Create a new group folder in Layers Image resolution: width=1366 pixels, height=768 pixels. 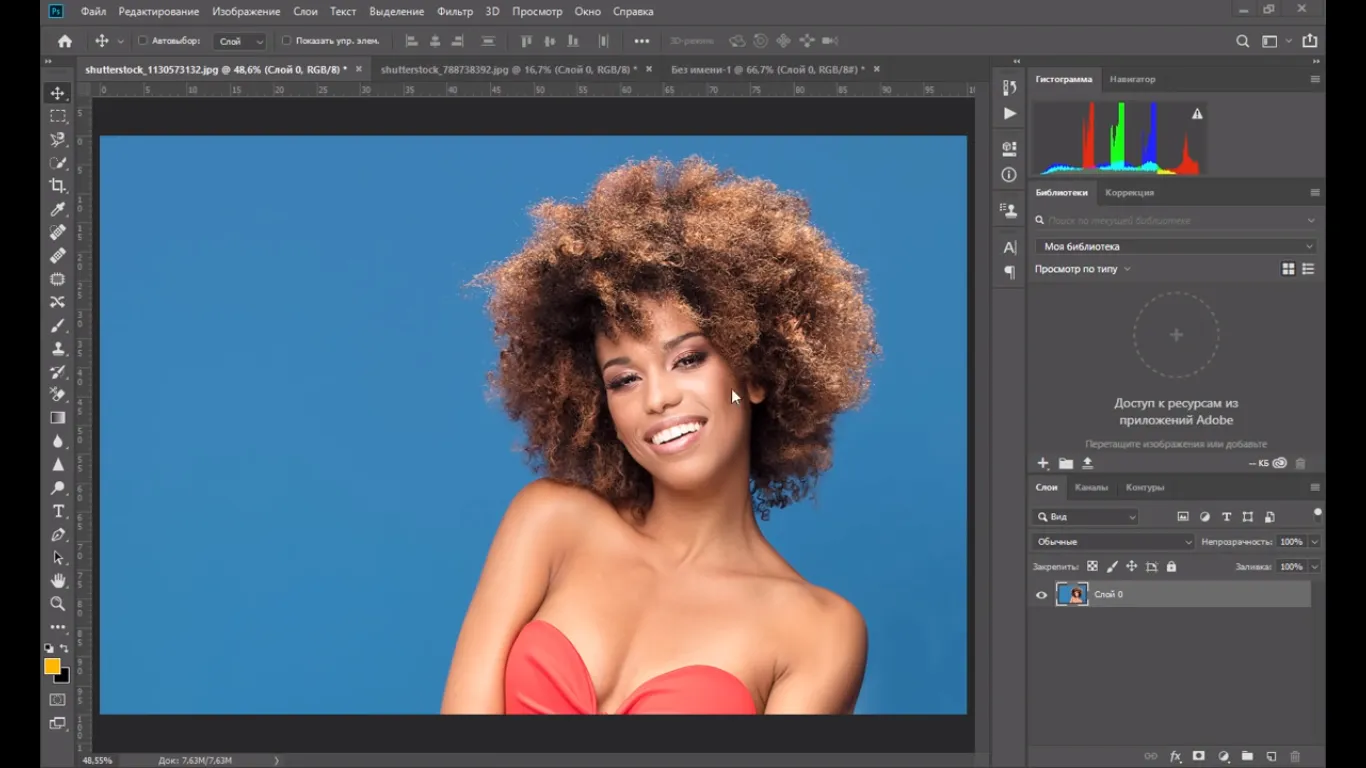(1247, 756)
